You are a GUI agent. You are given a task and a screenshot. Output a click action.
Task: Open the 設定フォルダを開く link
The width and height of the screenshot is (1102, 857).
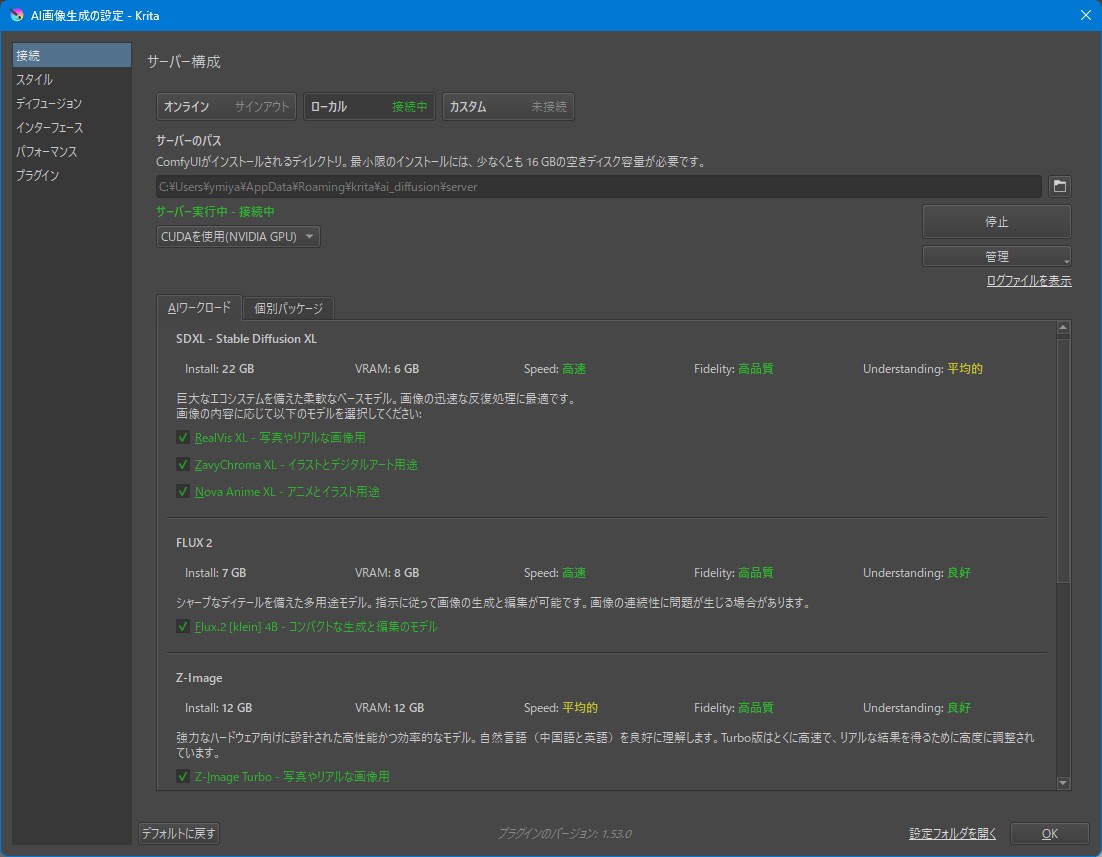952,833
